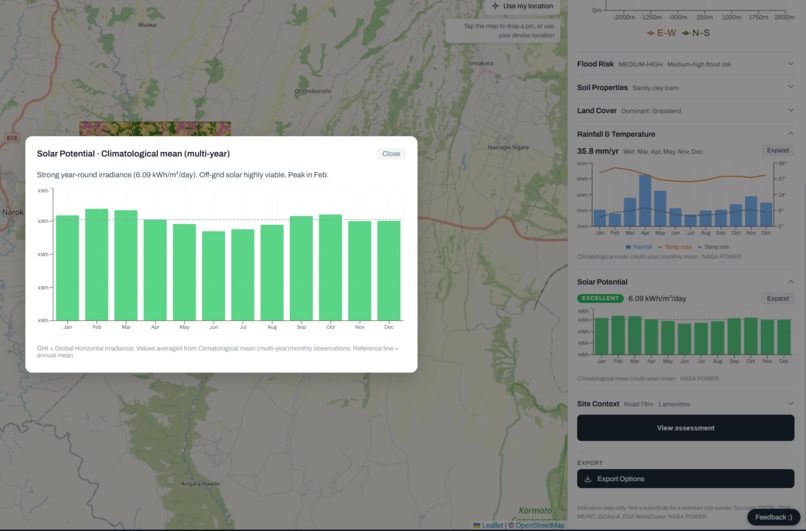This screenshot has height=531, width=806.
Task: Collapse the Rainfall & Temperature section
Action: [x=685, y=134]
